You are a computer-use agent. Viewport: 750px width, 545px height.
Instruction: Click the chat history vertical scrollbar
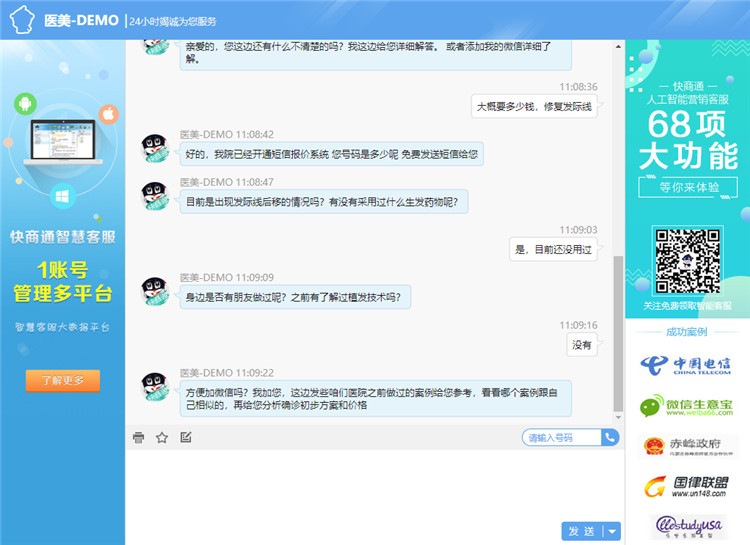pyautogui.click(x=617, y=330)
